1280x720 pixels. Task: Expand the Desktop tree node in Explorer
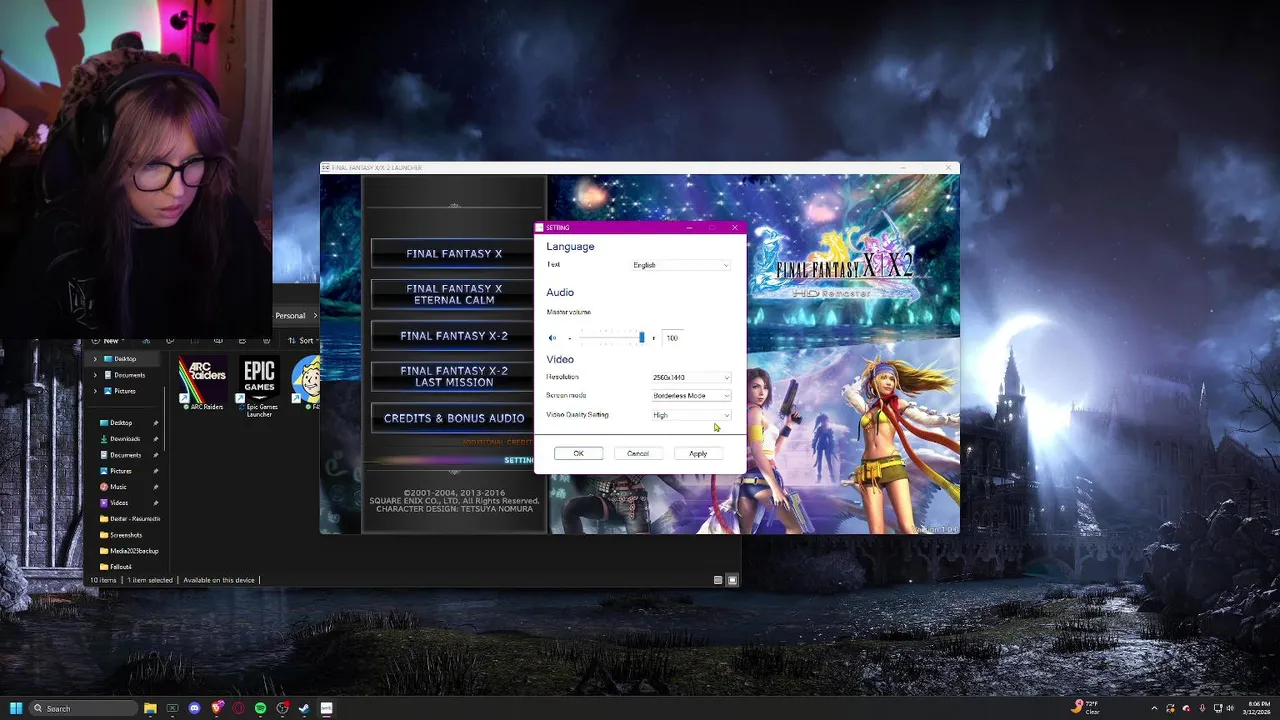click(96, 359)
